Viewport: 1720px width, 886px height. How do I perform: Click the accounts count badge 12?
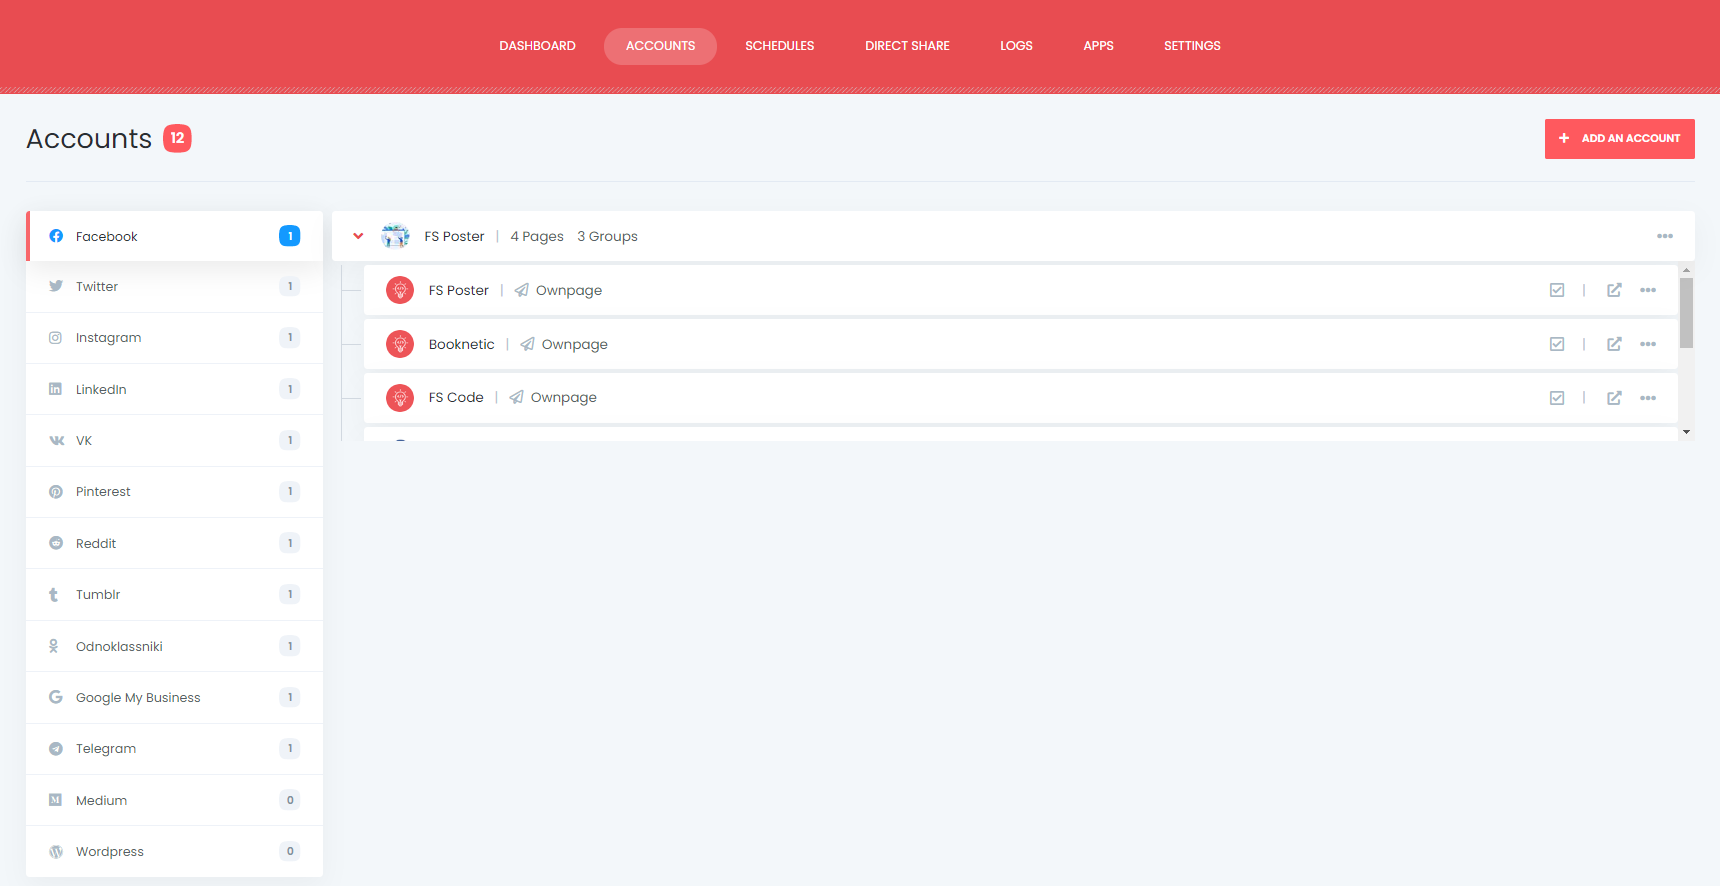tap(177, 138)
